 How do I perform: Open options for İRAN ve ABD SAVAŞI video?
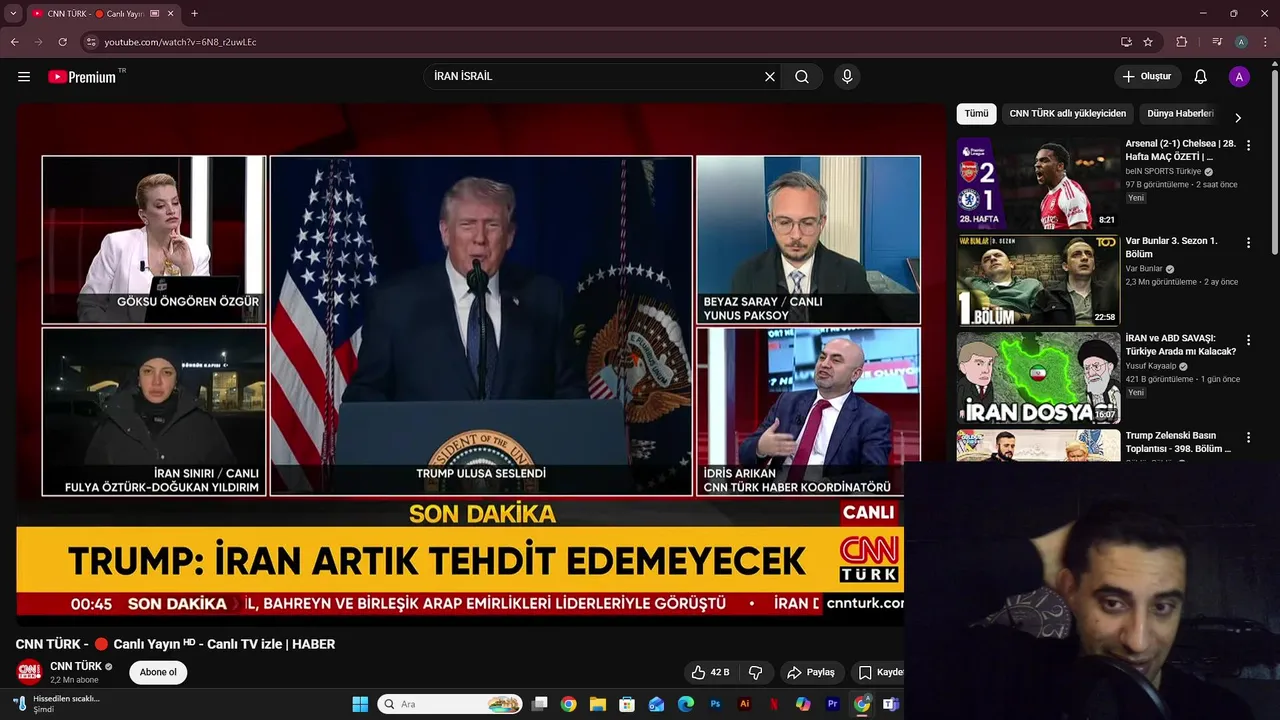click(1248, 340)
